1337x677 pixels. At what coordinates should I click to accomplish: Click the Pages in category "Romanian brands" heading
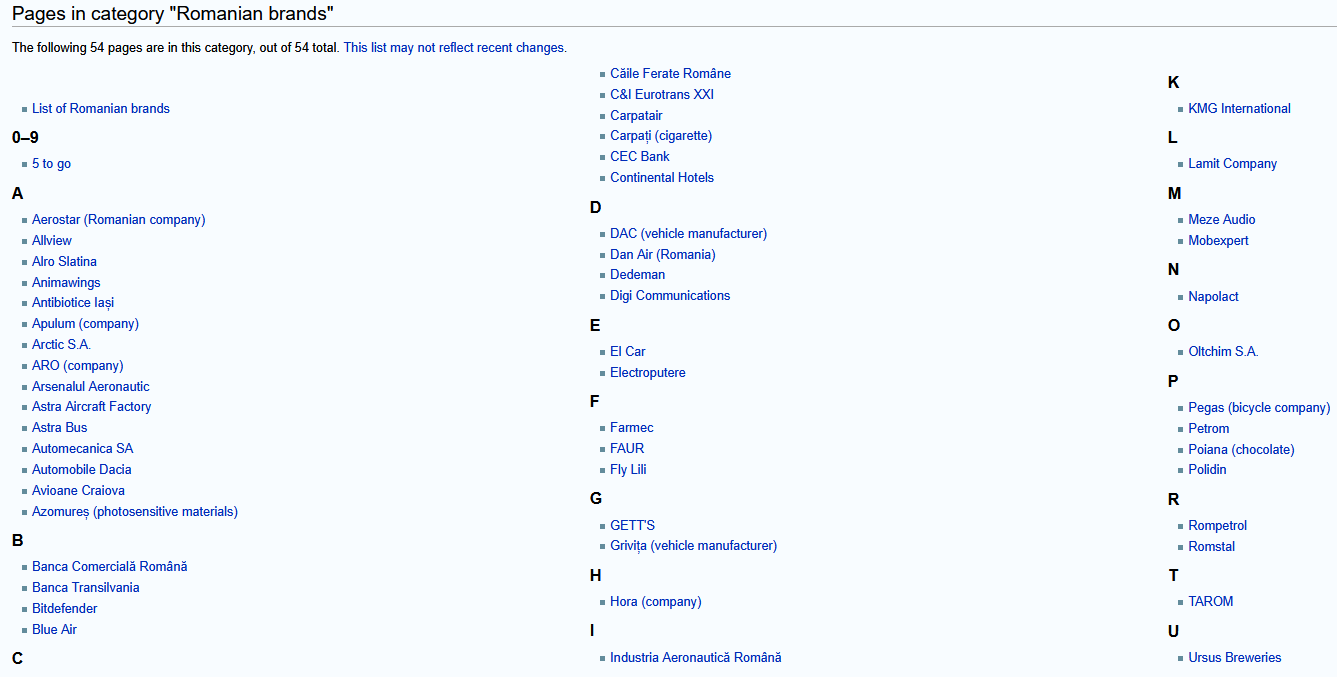173,13
